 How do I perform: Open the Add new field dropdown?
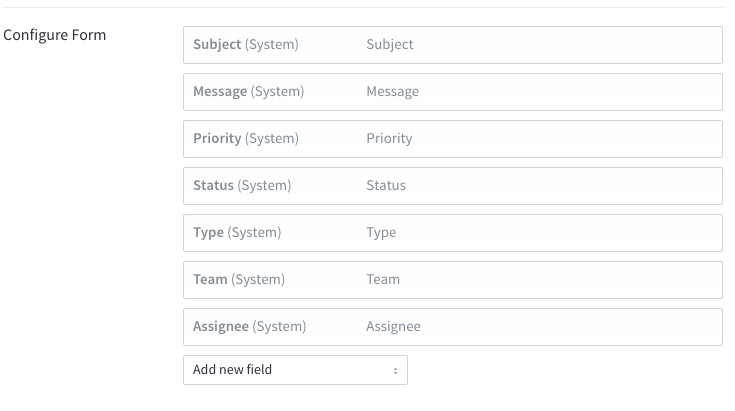tap(295, 370)
